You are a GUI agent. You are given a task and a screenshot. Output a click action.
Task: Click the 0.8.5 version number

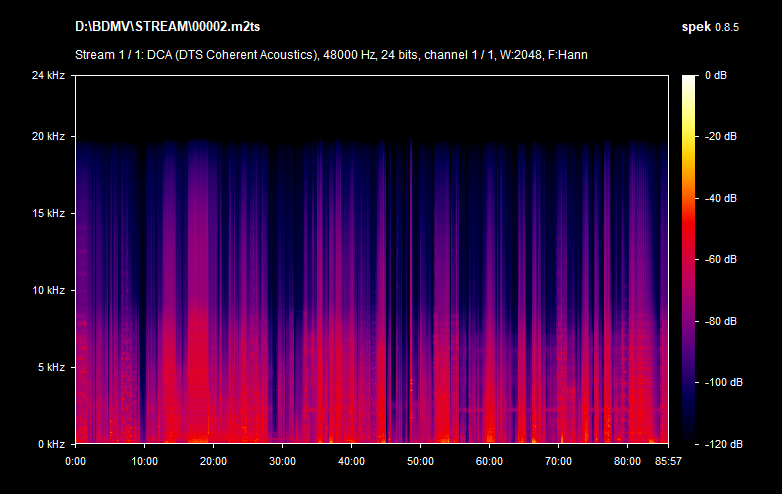pos(727,25)
